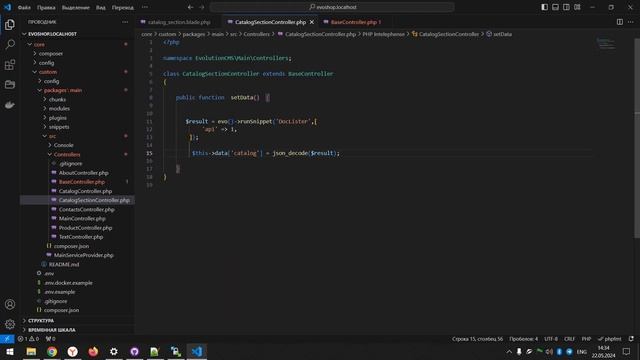This screenshot has width=640, height=360.
Task: Open CatalogController.php in explorer
Action: (x=77, y=191)
